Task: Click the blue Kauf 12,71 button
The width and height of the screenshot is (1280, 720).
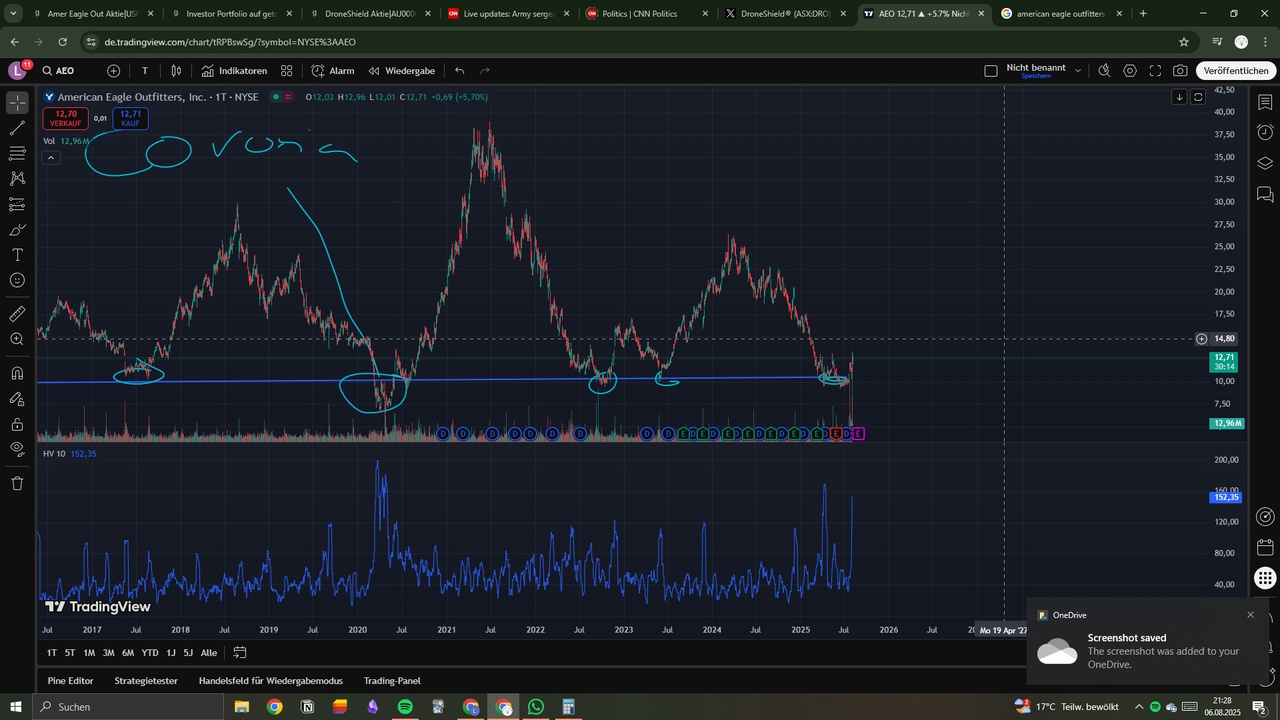Action: (130, 118)
